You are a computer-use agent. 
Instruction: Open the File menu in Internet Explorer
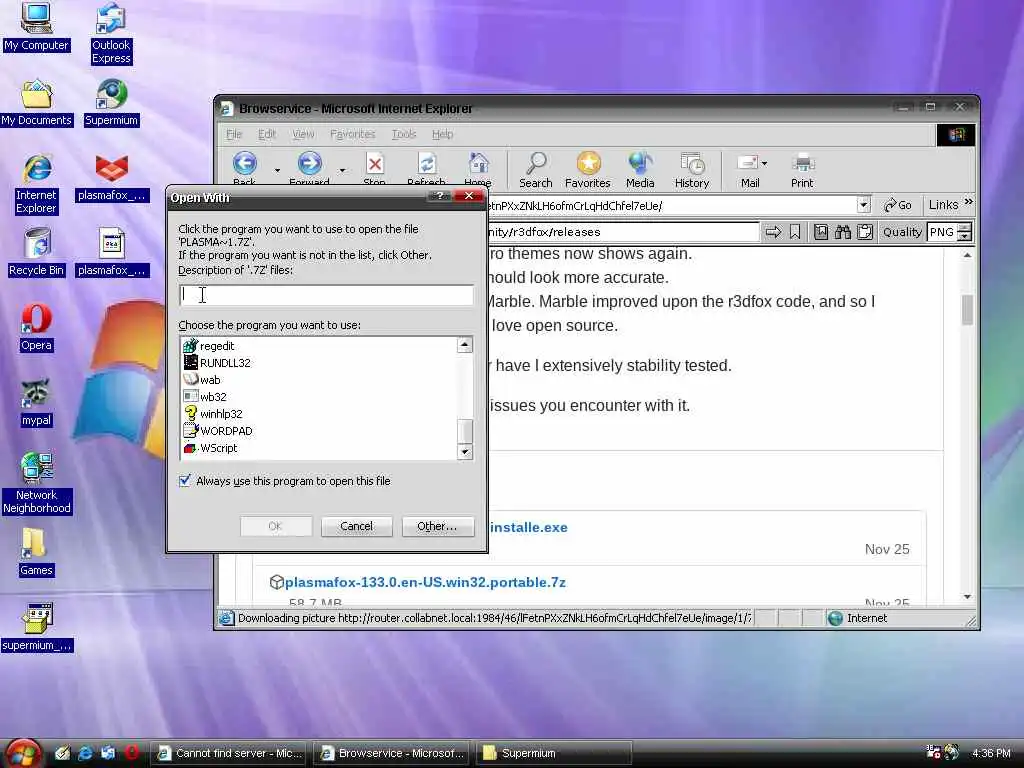234,134
